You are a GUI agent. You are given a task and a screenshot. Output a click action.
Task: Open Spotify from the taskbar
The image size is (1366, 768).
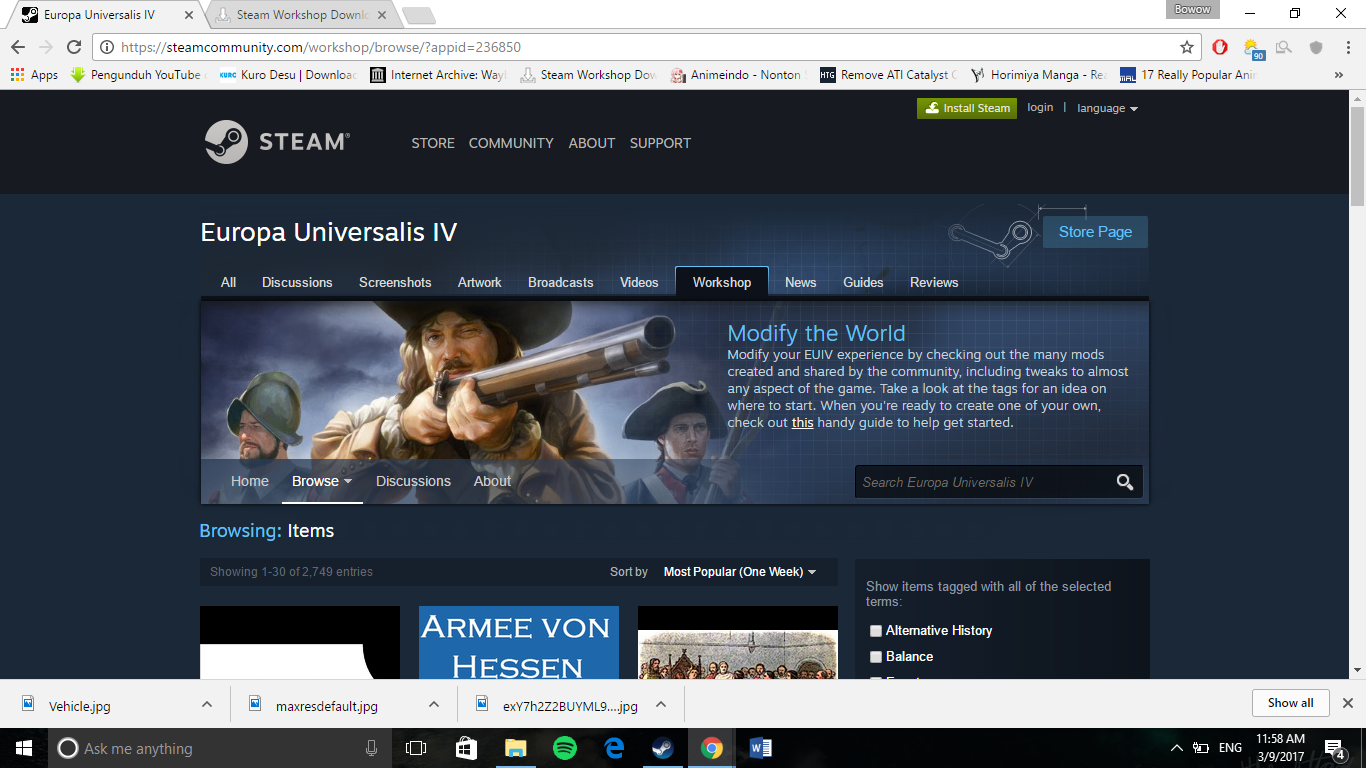tap(564, 748)
